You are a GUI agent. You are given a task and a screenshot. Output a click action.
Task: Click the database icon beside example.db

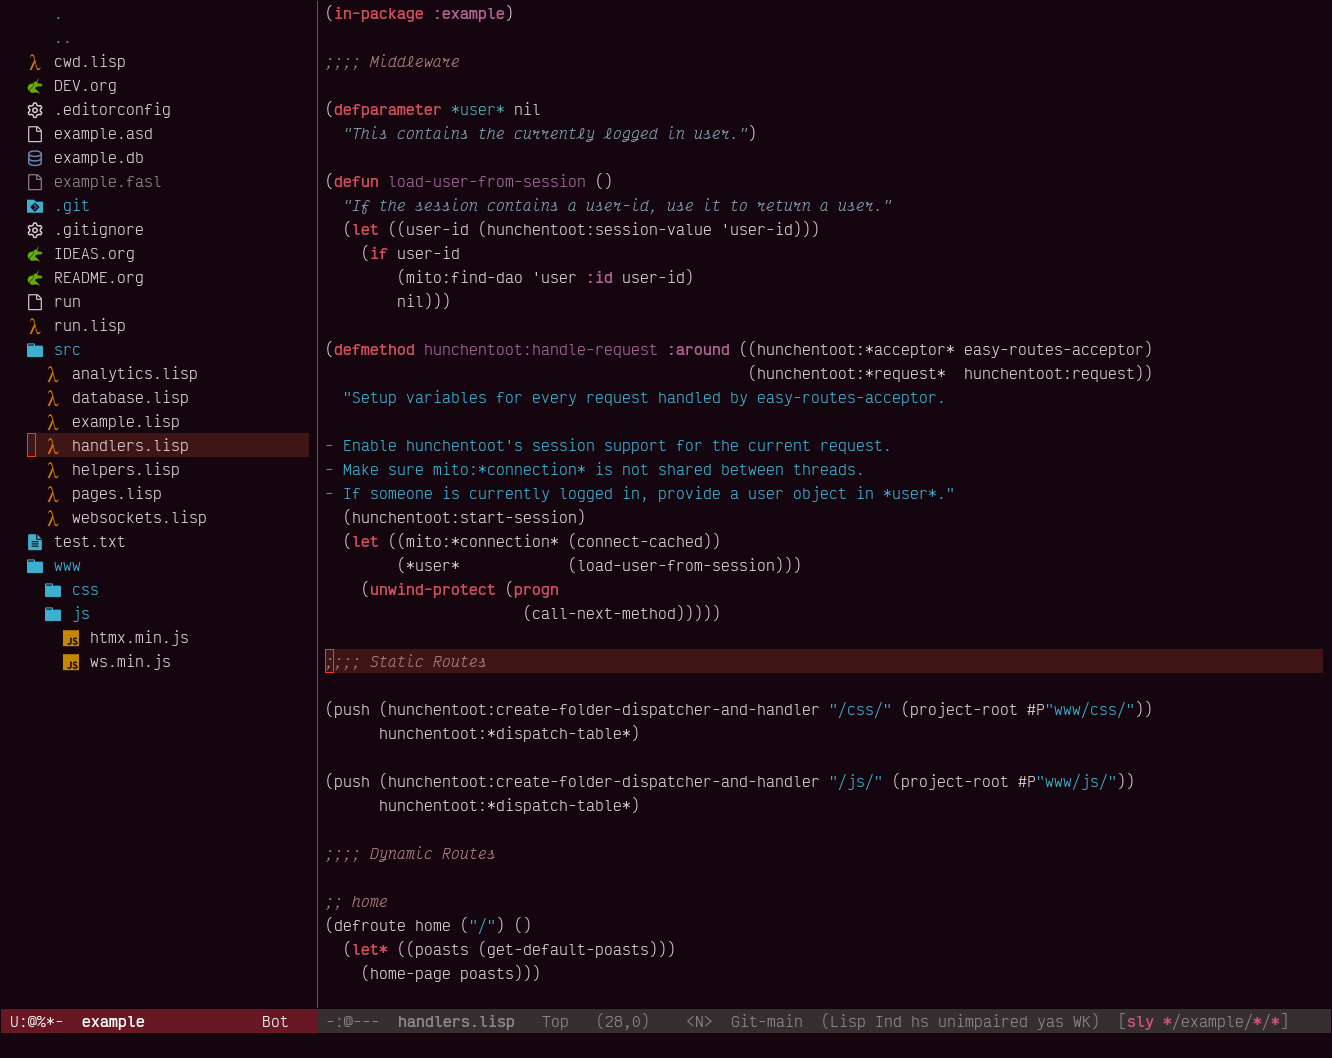(x=35, y=158)
